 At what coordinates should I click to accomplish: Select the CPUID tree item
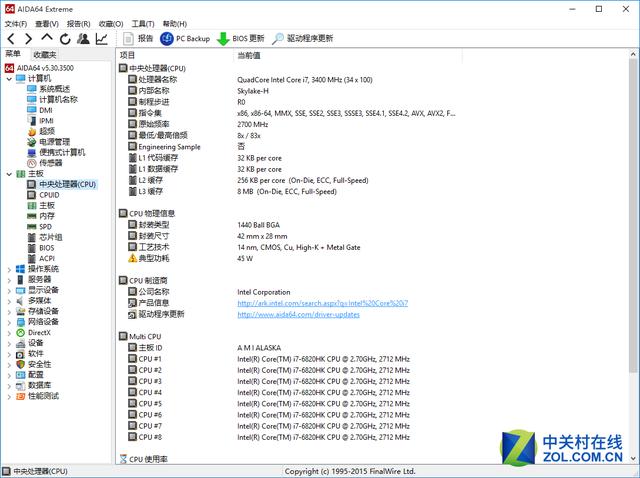pos(43,195)
